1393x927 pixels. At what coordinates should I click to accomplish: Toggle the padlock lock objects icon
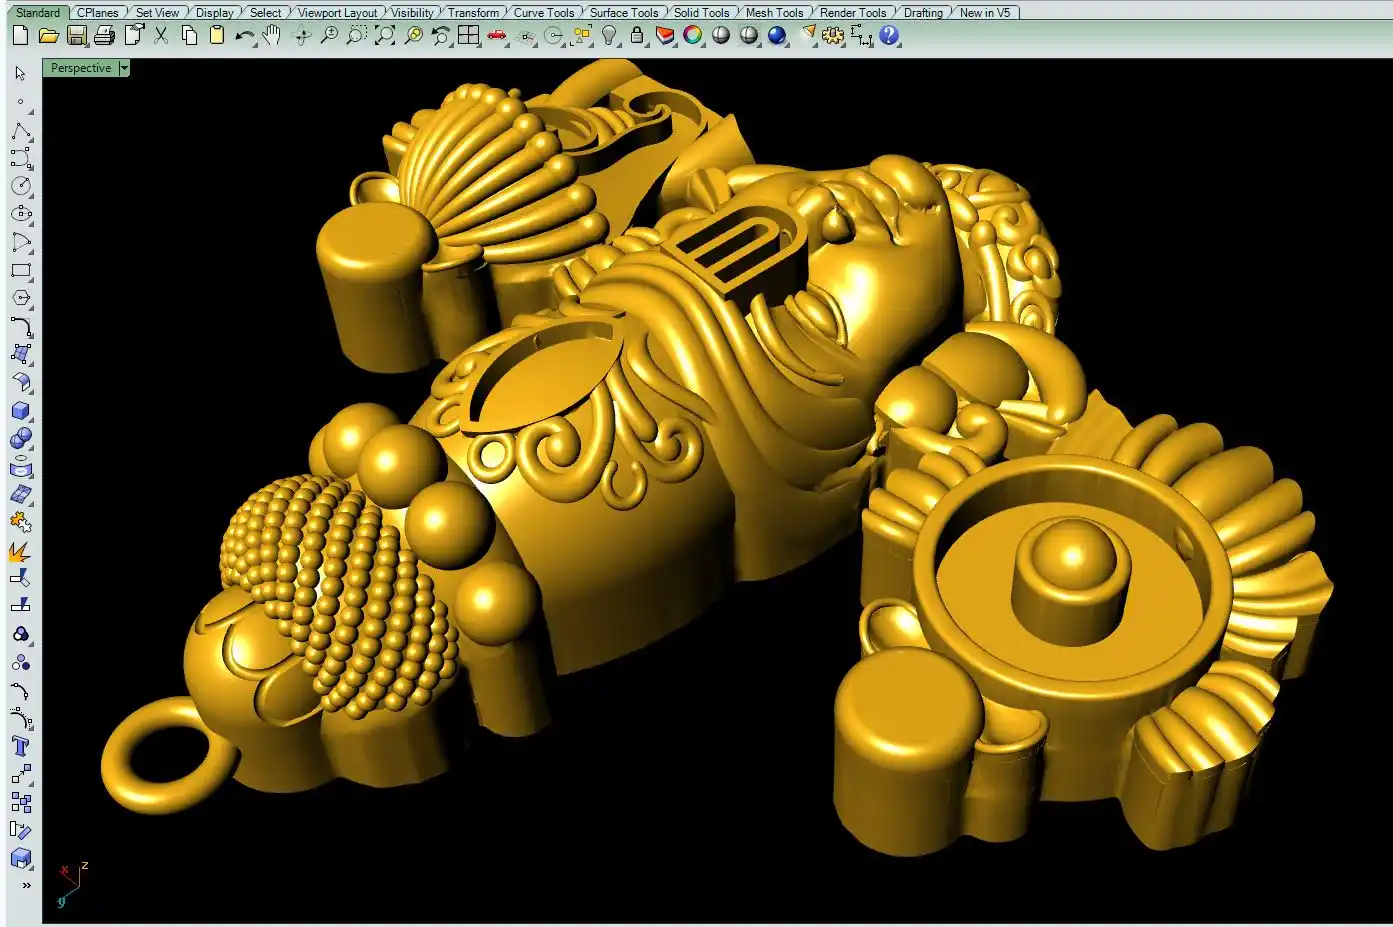click(637, 36)
